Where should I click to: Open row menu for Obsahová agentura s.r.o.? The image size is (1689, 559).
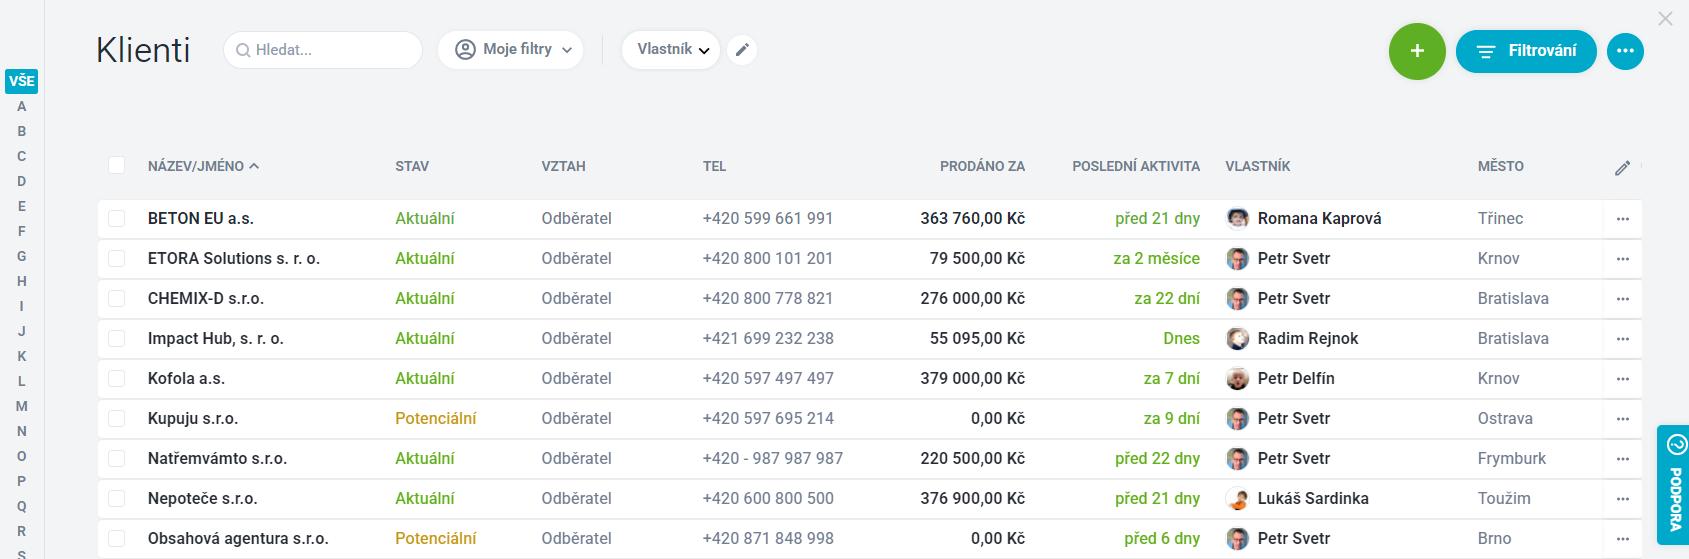click(1622, 538)
